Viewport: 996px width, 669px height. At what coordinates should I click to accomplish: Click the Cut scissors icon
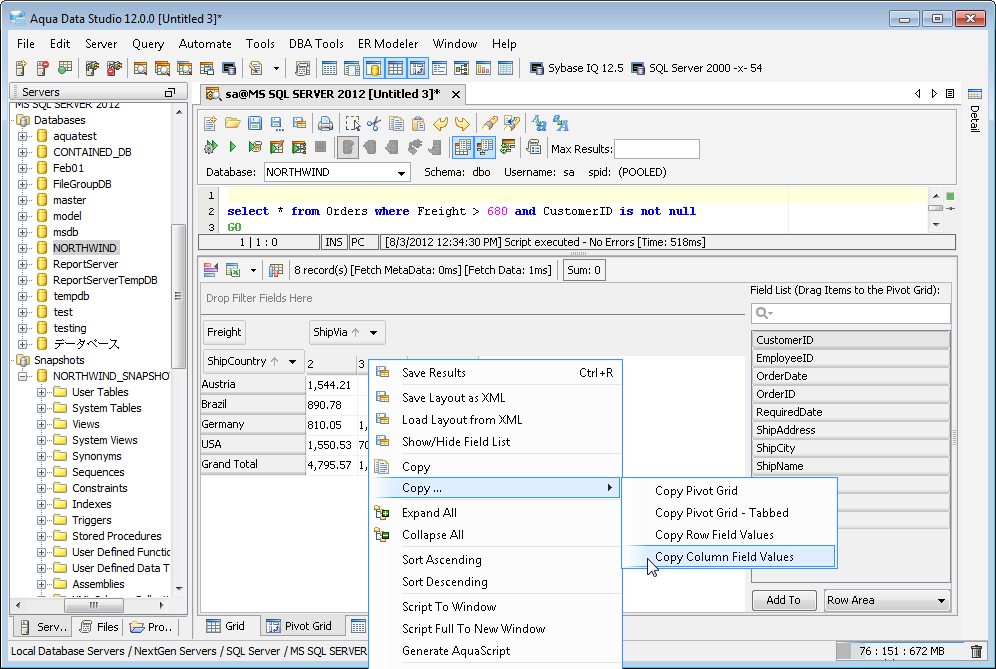click(x=374, y=124)
